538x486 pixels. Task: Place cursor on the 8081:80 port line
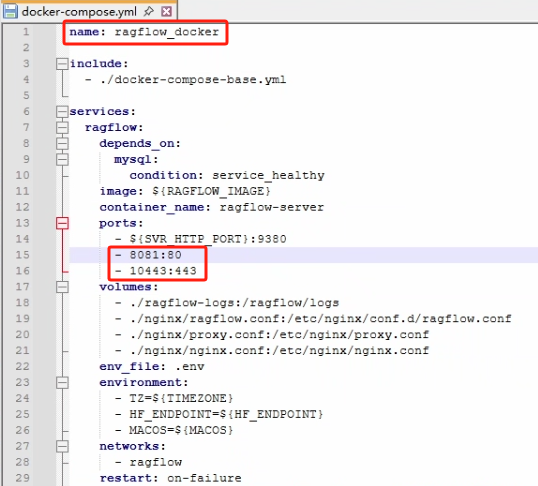point(149,255)
